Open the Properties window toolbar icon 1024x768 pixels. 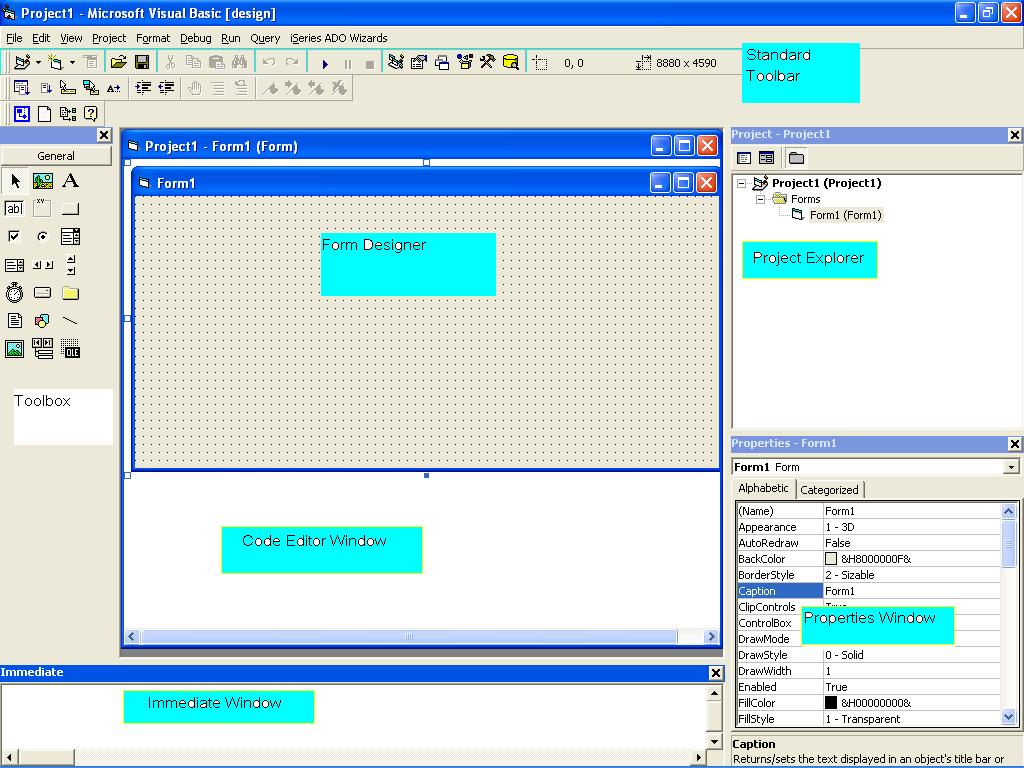point(419,63)
